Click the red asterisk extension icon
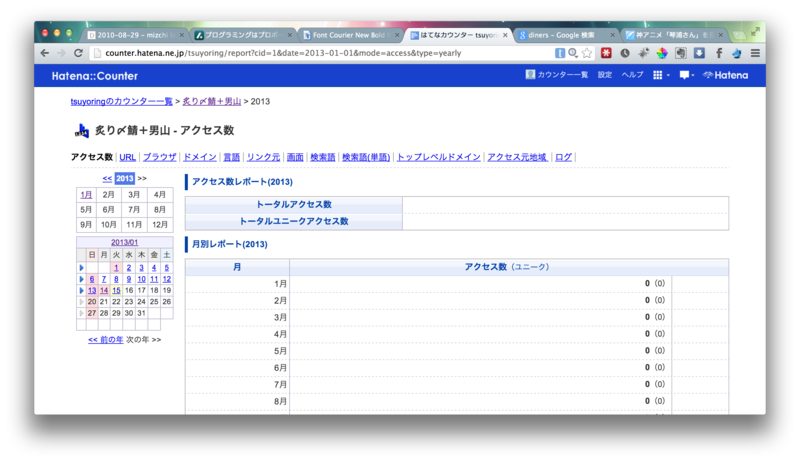 [606, 53]
